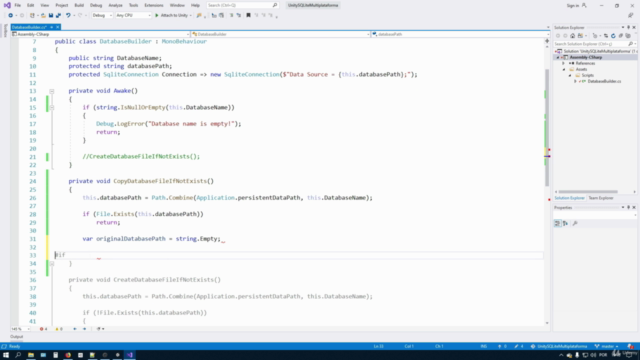Open the Windows Start menu
This screenshot has width=640, height=360.
(6, 355)
